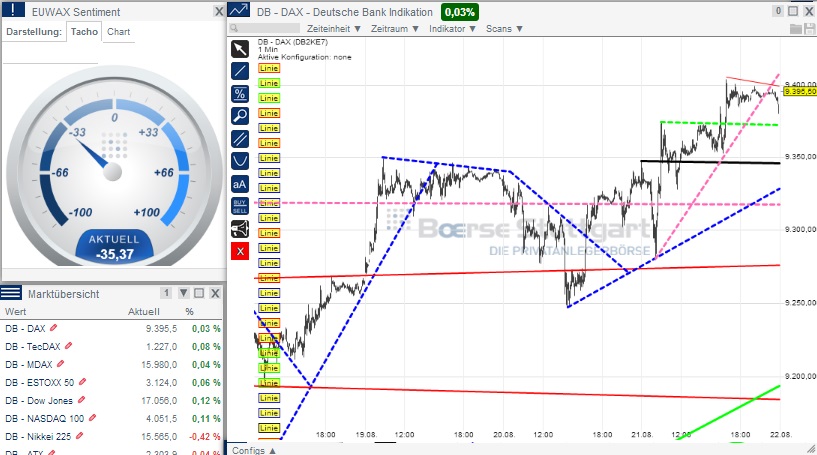
Task: Open the Zeiteinheit dropdown
Action: pyautogui.click(x=333, y=29)
